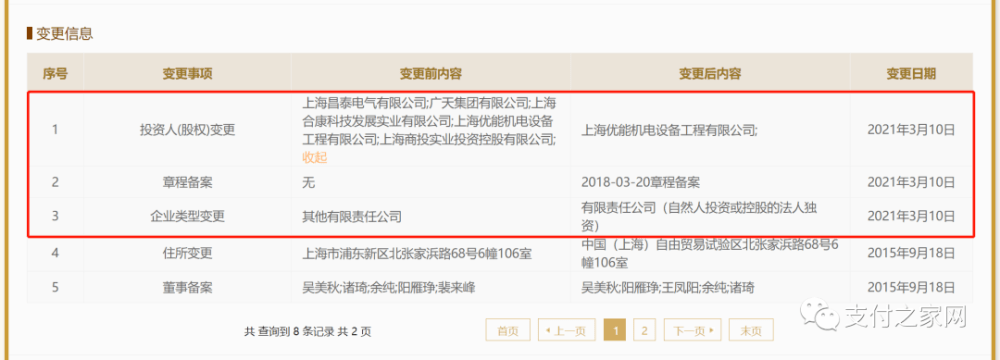The width and height of the screenshot is (1000, 360).
Task: Click sequence number 5 cell
Action: (55, 288)
